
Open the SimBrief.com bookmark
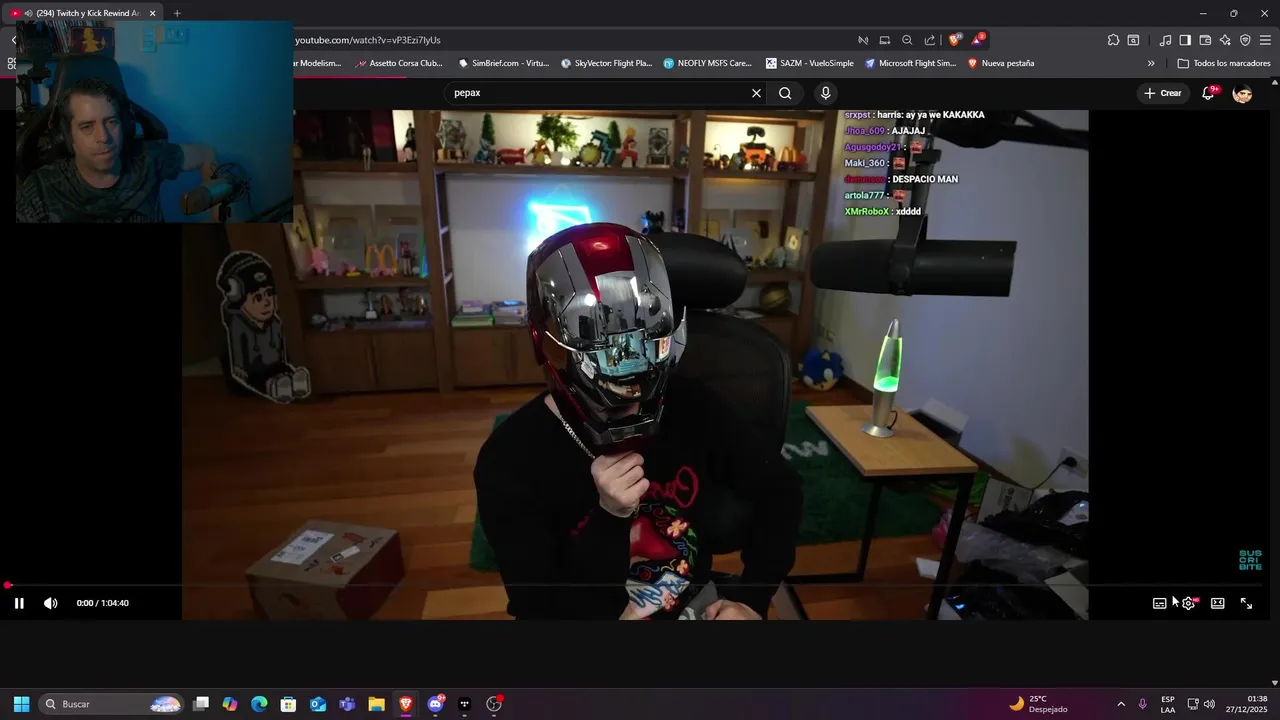click(x=503, y=63)
